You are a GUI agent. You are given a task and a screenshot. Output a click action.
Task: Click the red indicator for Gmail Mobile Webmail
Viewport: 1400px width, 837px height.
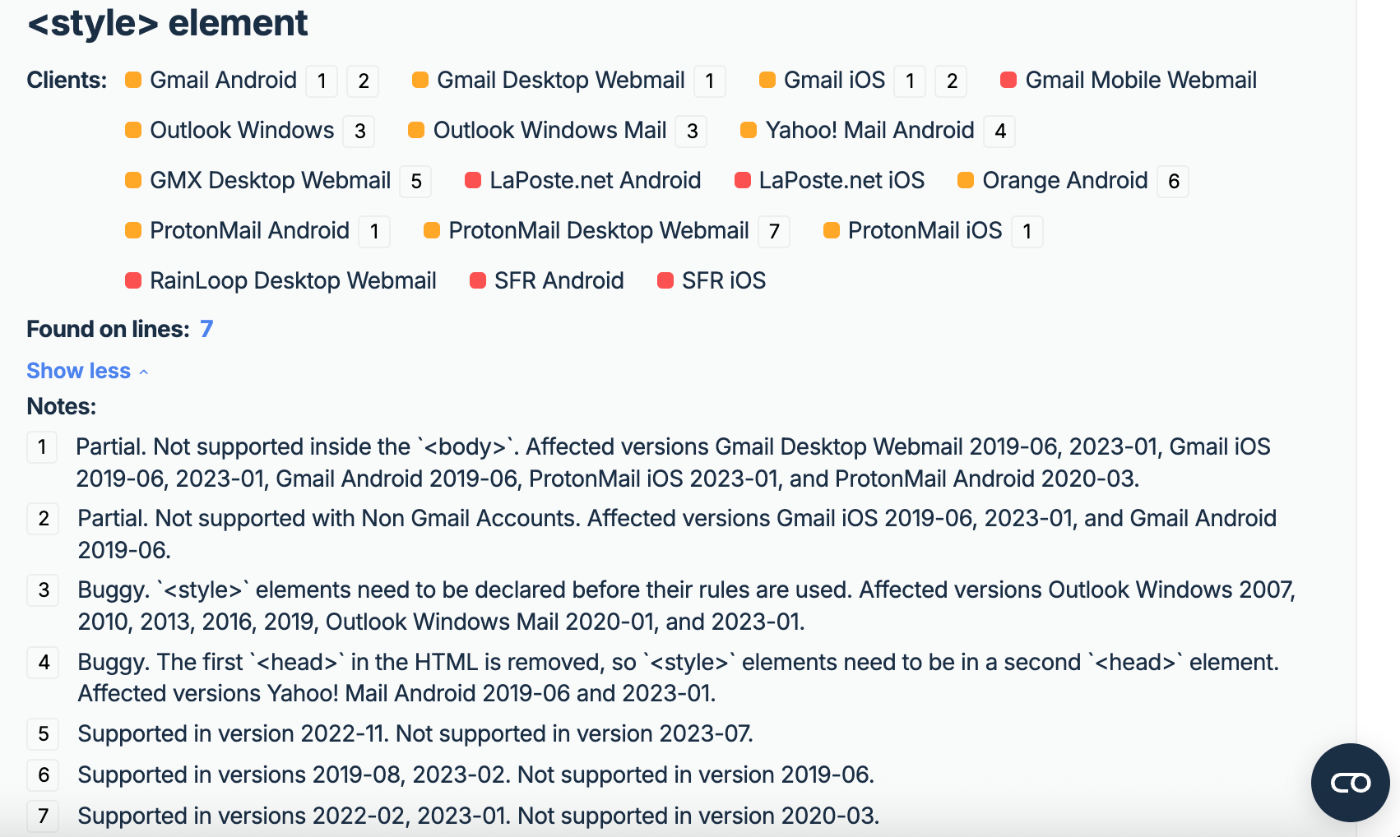point(1008,80)
